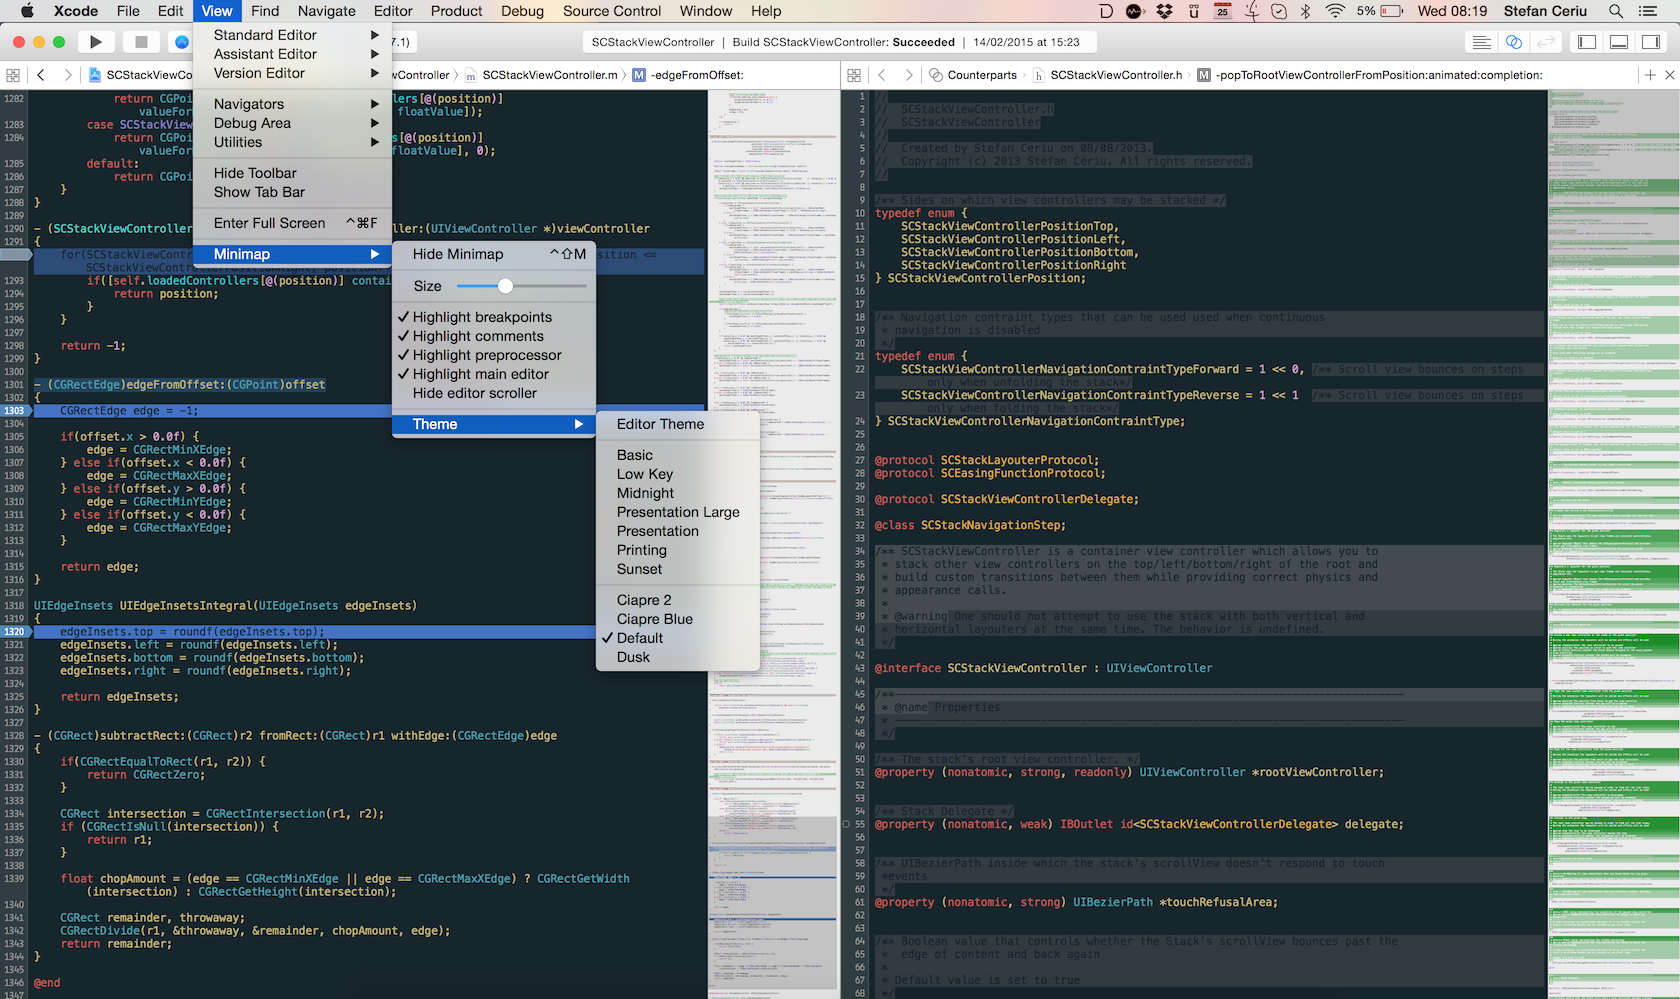
Task: Click the minimap Size slider
Action: pyautogui.click(x=506, y=286)
